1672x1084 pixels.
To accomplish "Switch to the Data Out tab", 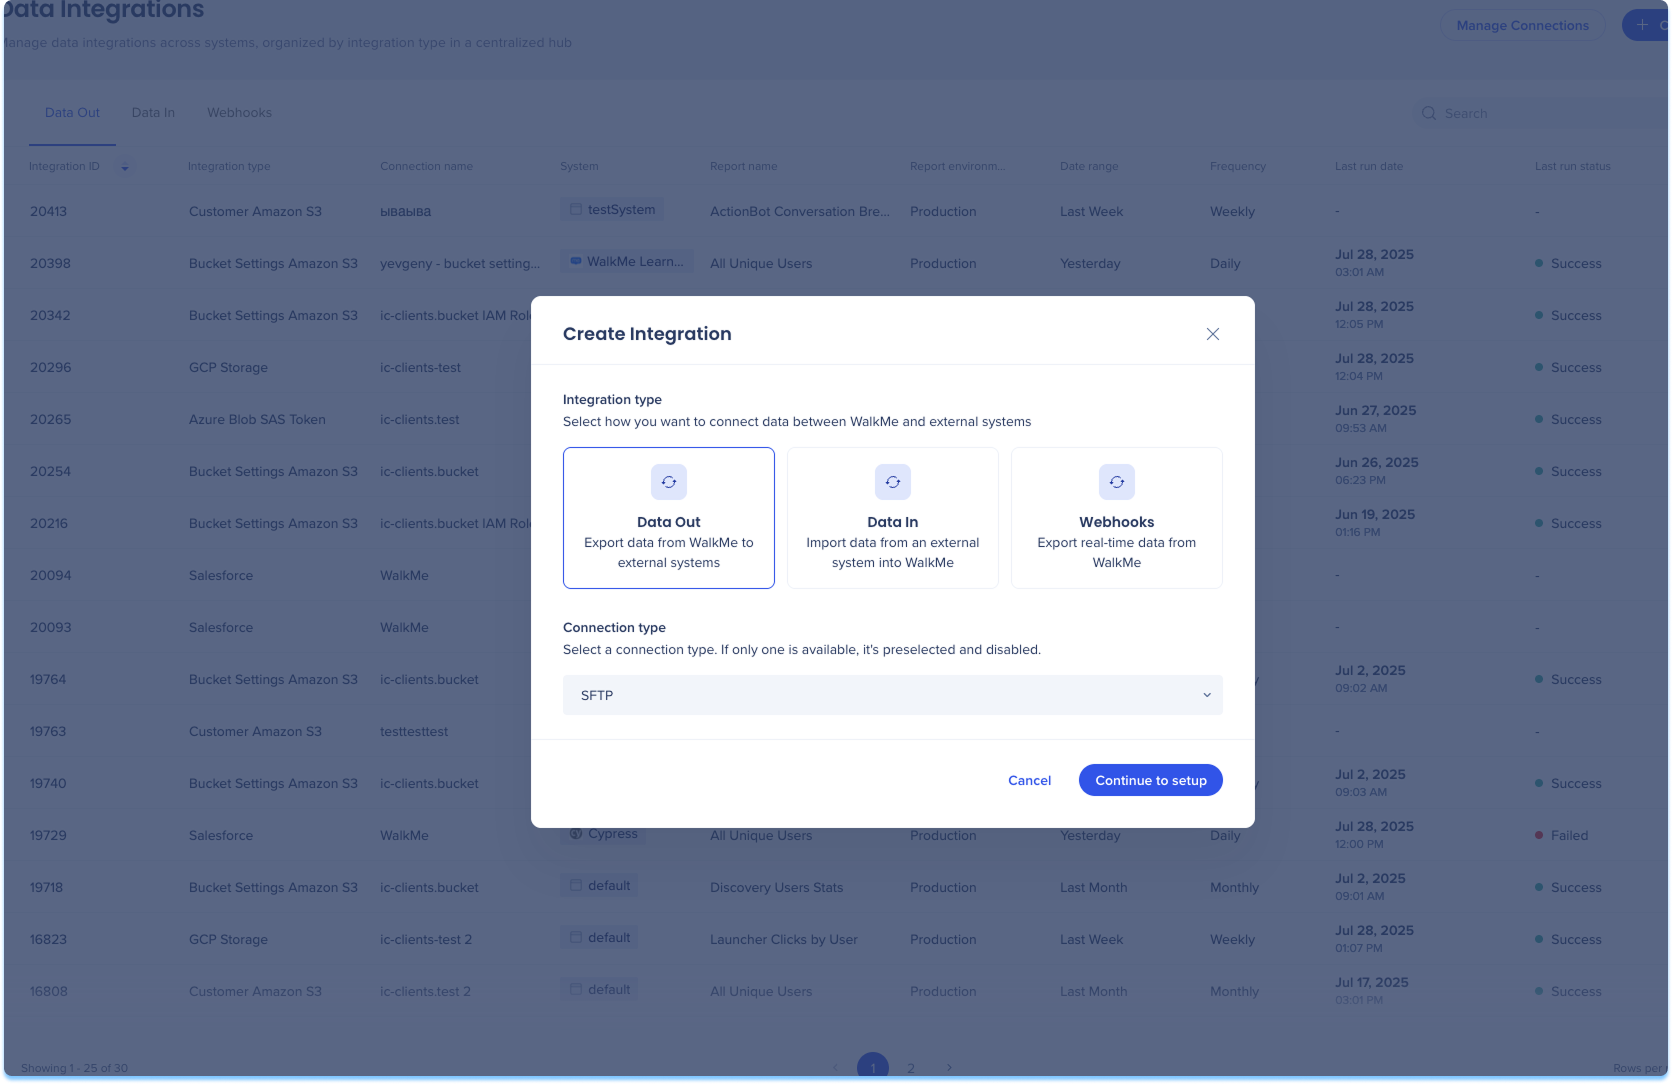I will pyautogui.click(x=72, y=113).
